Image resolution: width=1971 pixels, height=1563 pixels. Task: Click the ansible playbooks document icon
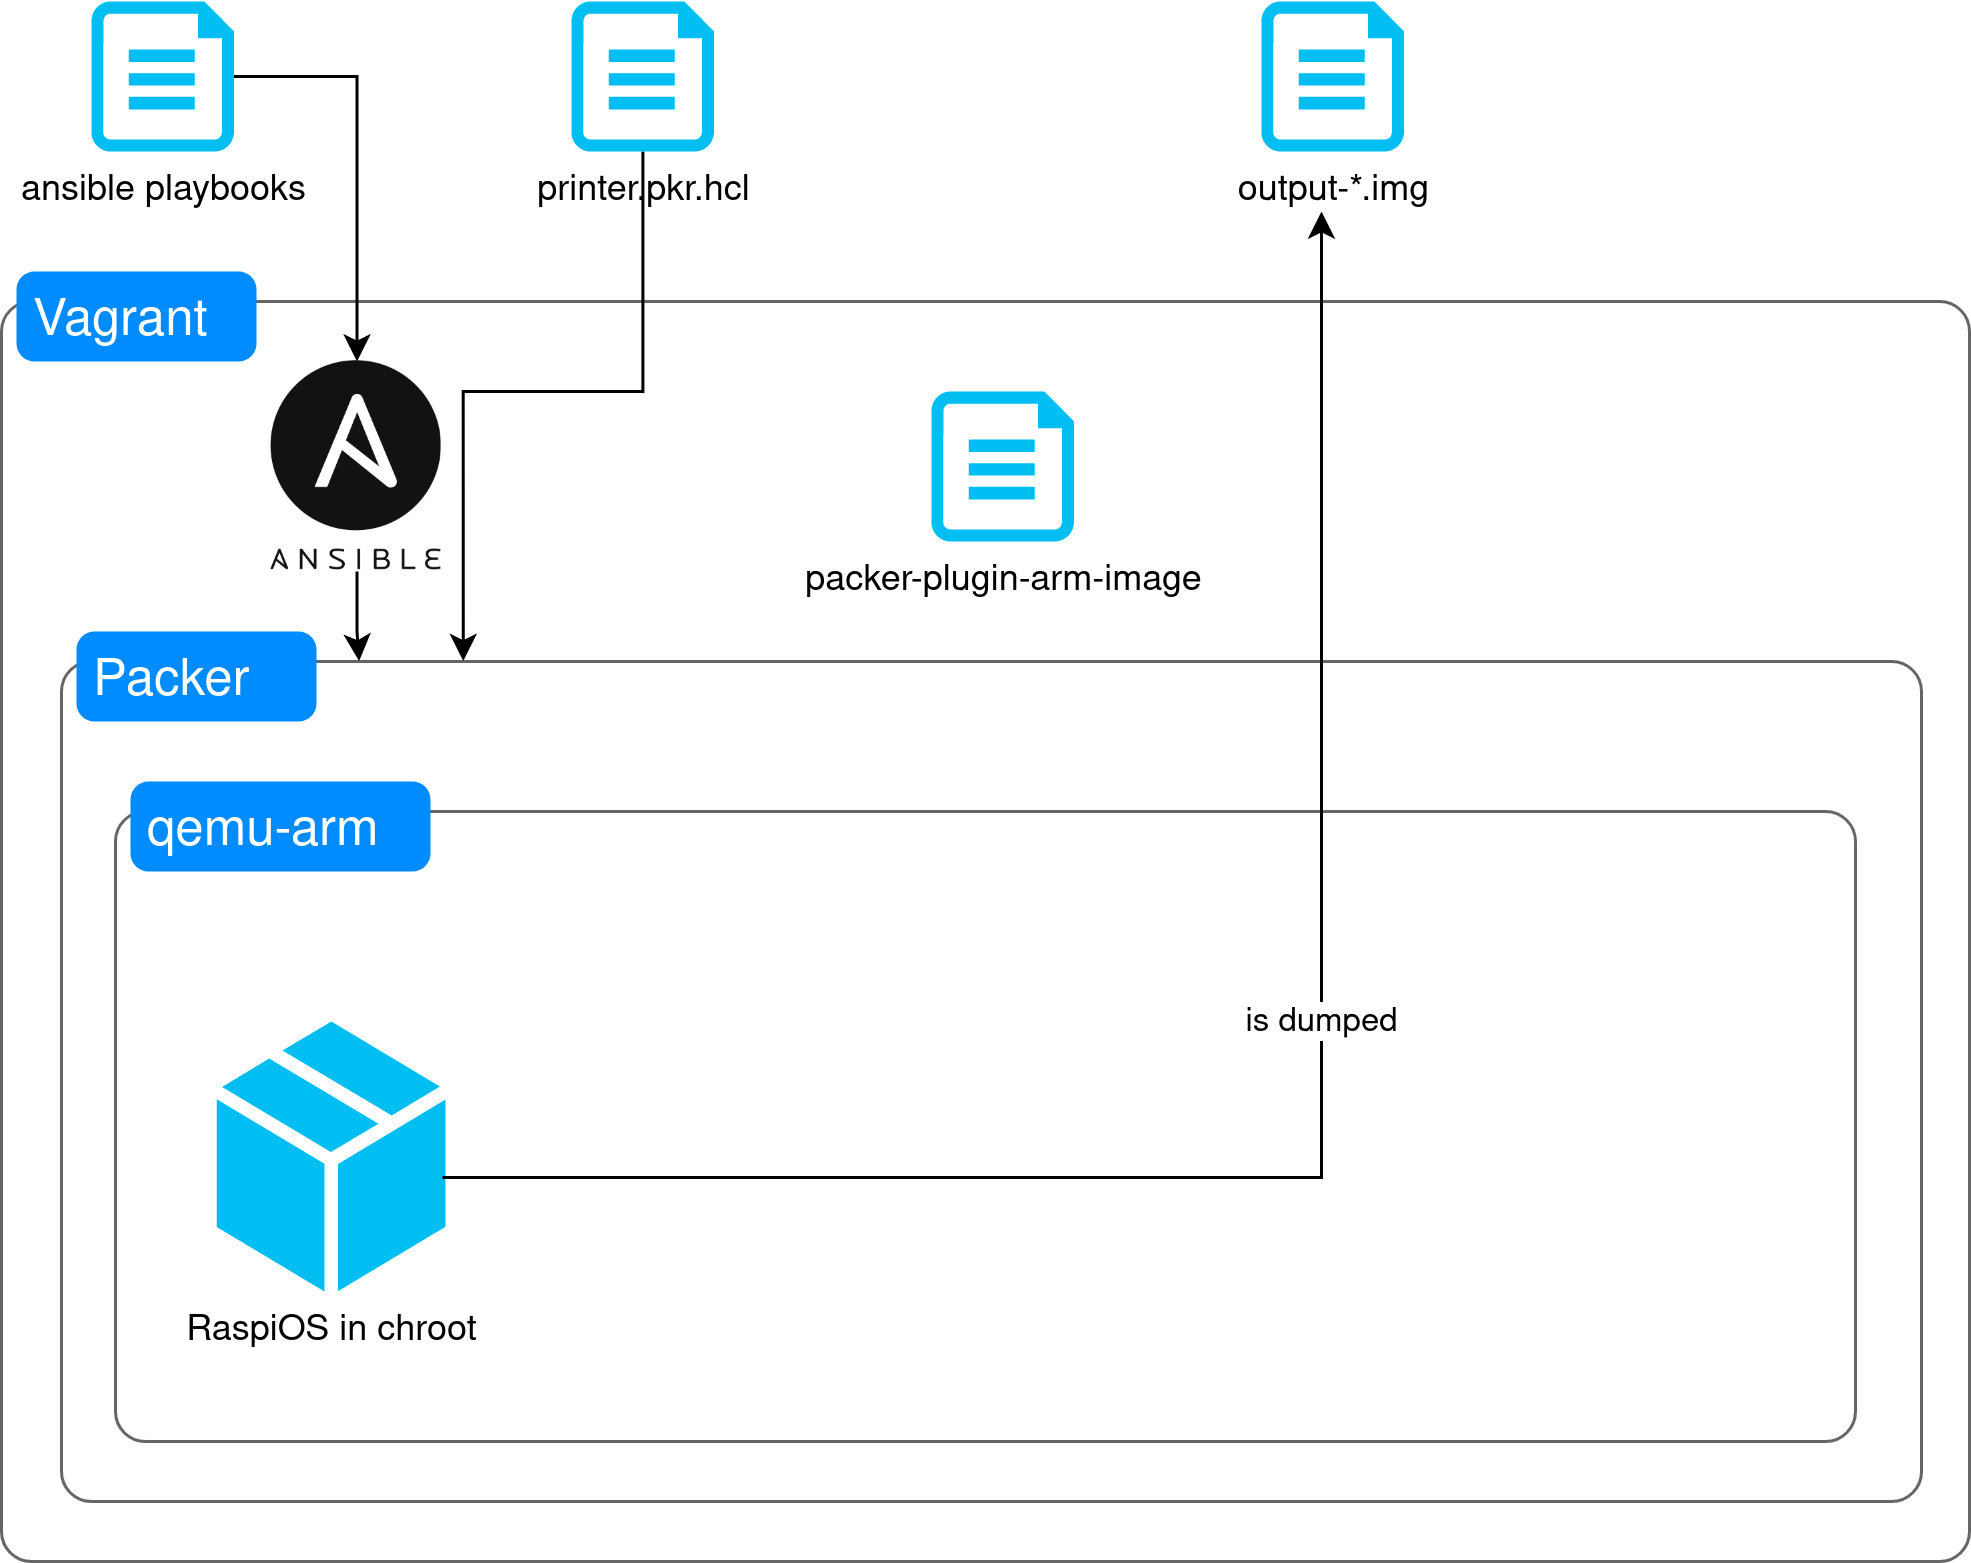tap(162, 77)
